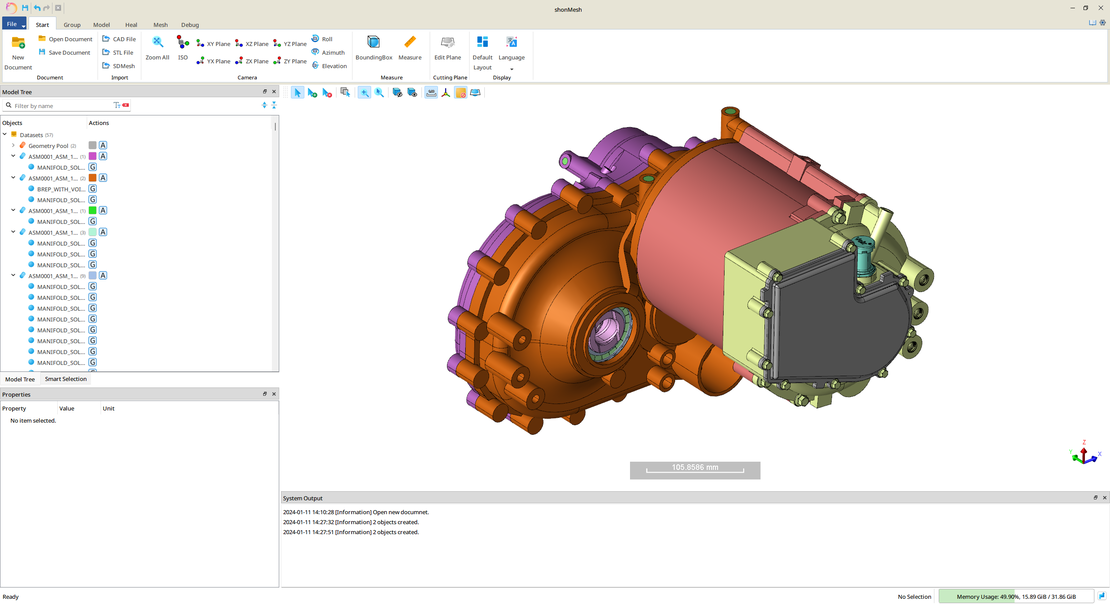
Task: Import an STL File
Action: click(x=118, y=52)
